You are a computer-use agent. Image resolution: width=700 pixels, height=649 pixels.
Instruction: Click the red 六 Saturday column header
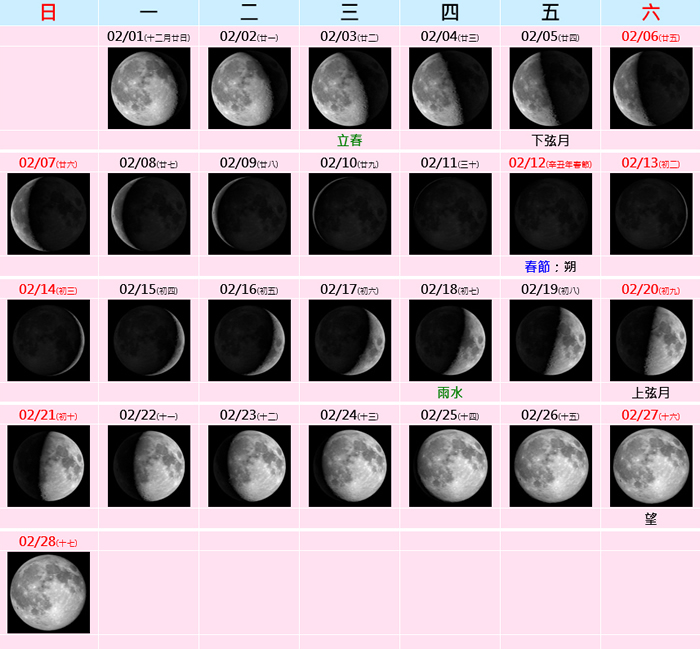tap(651, 13)
